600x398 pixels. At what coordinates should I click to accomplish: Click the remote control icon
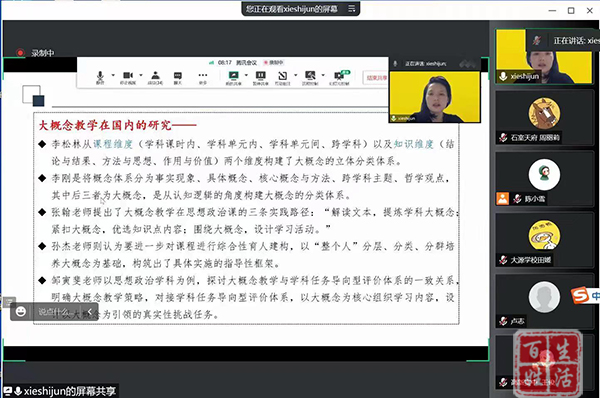310,77
